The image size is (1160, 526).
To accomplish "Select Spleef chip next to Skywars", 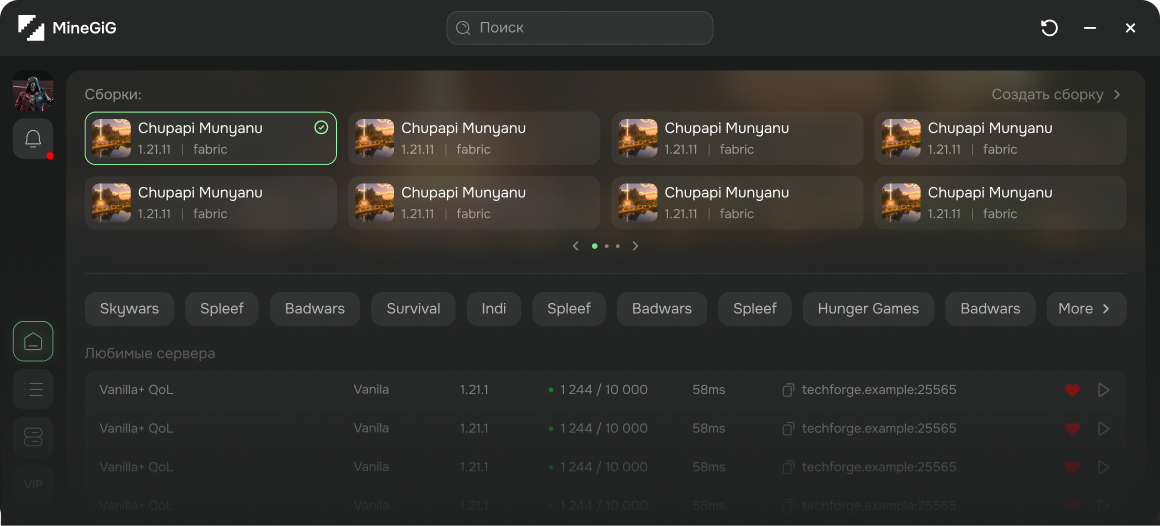I will (x=222, y=308).
